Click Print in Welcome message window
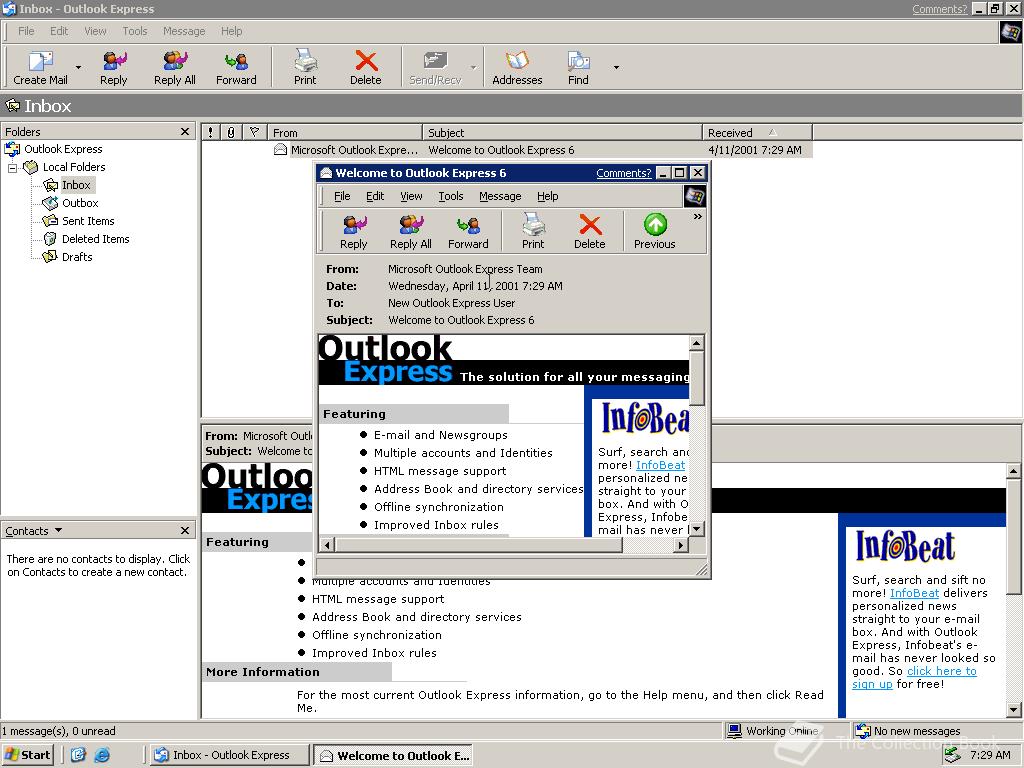The image size is (1024, 768). 533,232
